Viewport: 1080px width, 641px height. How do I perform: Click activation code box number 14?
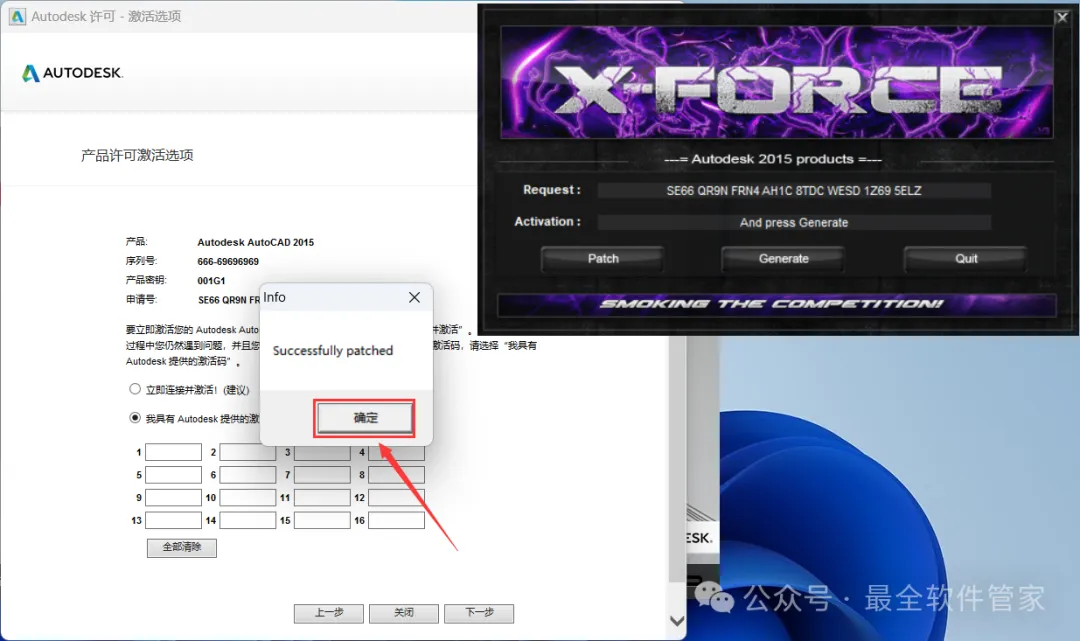pos(248,521)
